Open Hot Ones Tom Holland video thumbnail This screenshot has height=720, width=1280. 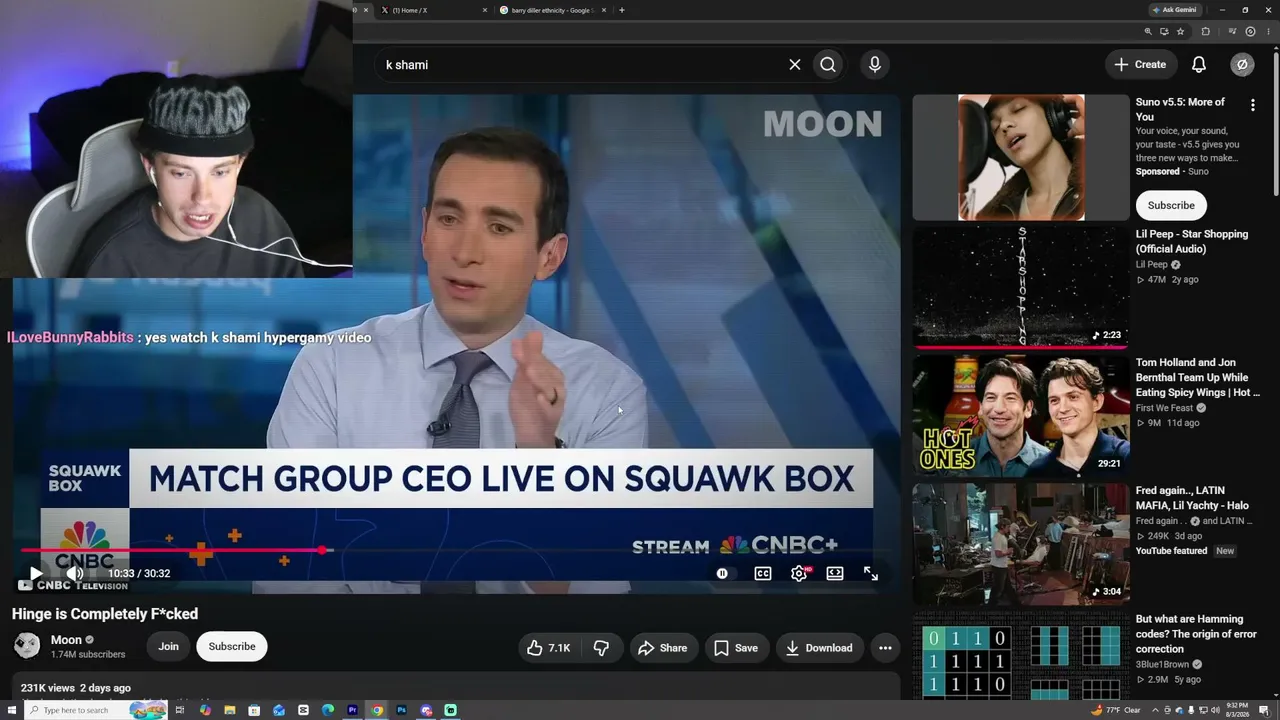[1021, 415]
